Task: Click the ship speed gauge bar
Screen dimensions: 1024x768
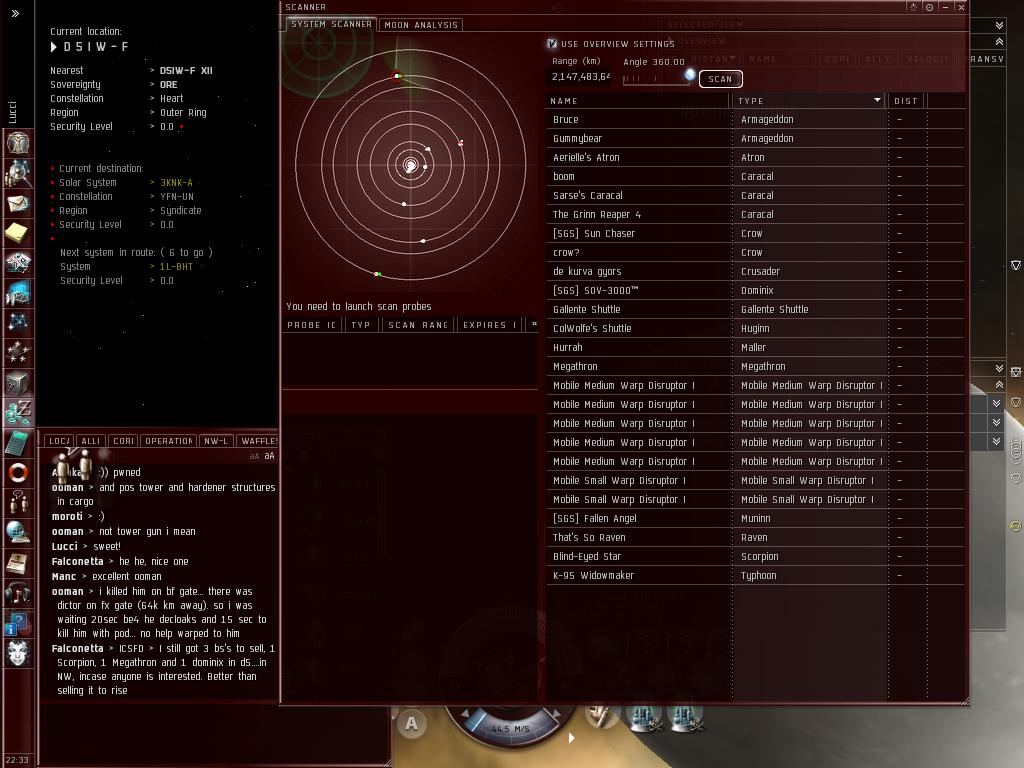Action: pos(511,729)
